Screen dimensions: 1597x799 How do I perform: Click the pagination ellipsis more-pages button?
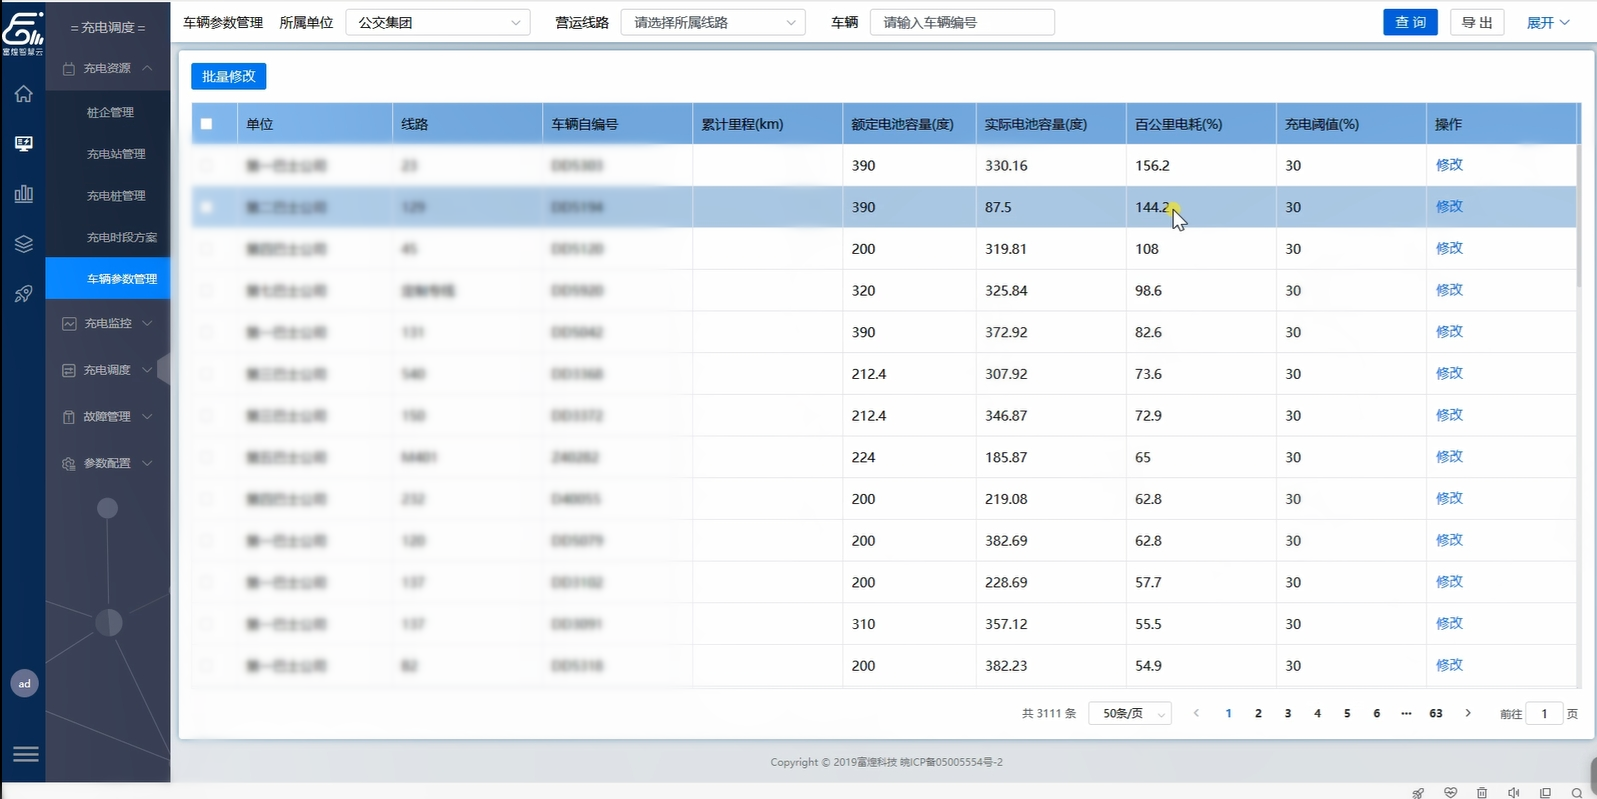pyautogui.click(x=1406, y=713)
